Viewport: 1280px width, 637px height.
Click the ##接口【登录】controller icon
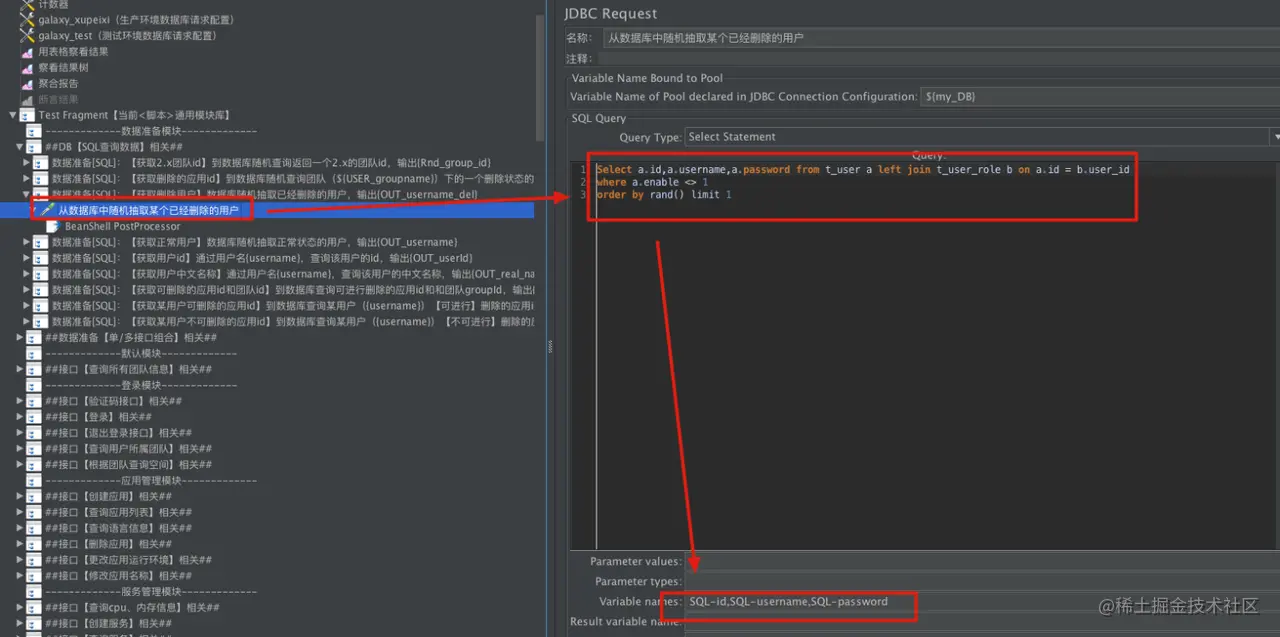click(x=34, y=417)
